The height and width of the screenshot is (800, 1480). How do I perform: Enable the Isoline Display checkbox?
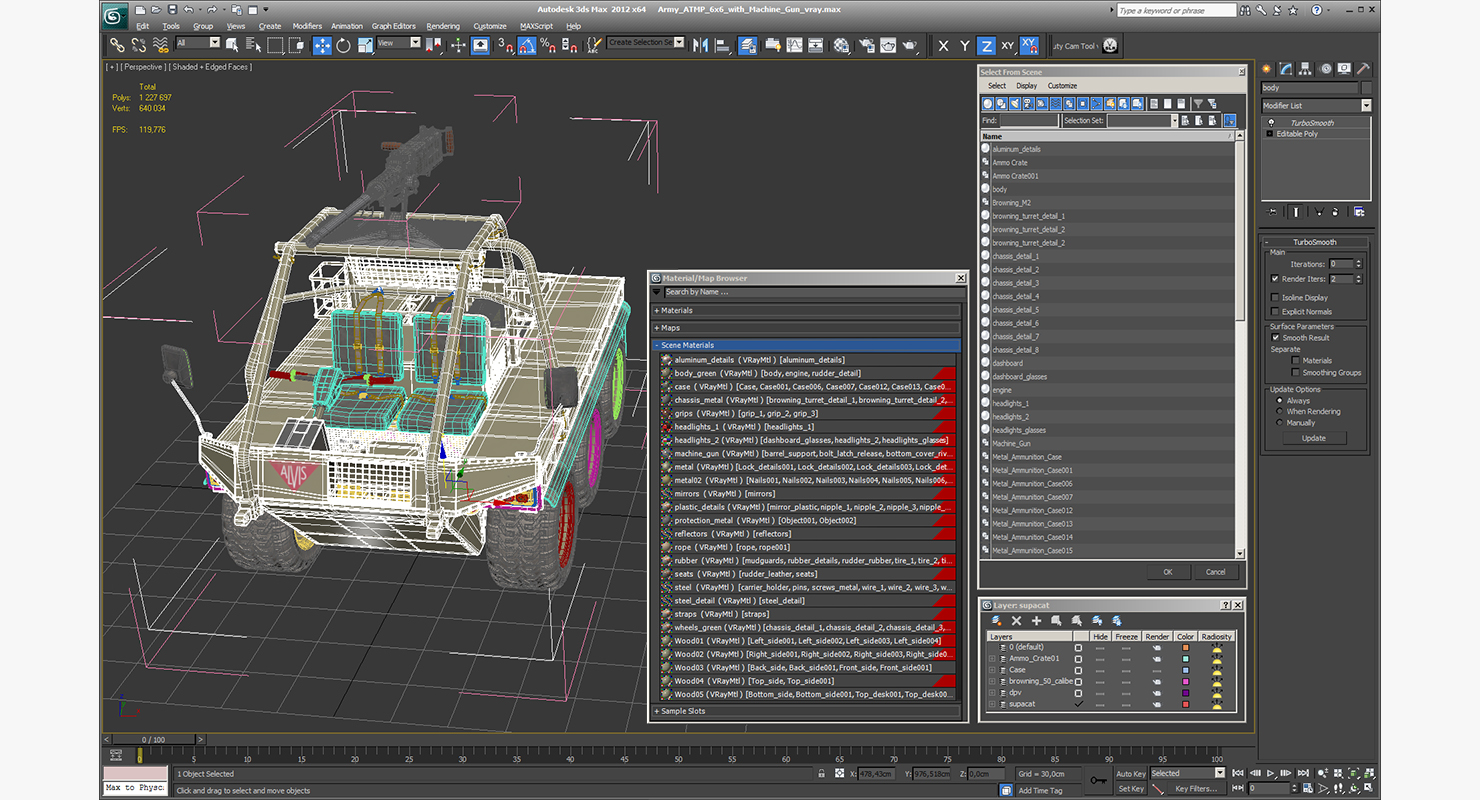pyautogui.click(x=1274, y=297)
